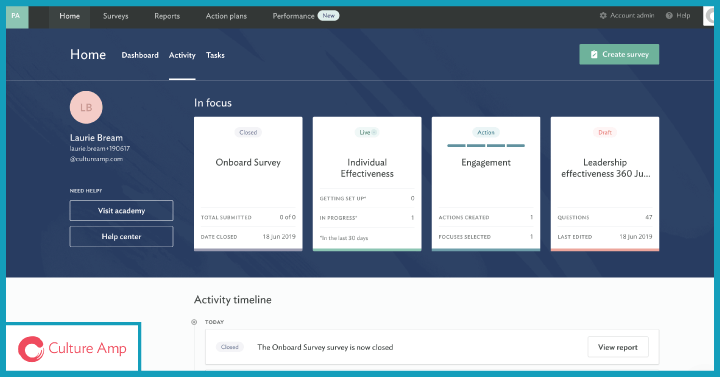Click the clipboard icon on Create survey
720x377 pixels.
point(594,54)
